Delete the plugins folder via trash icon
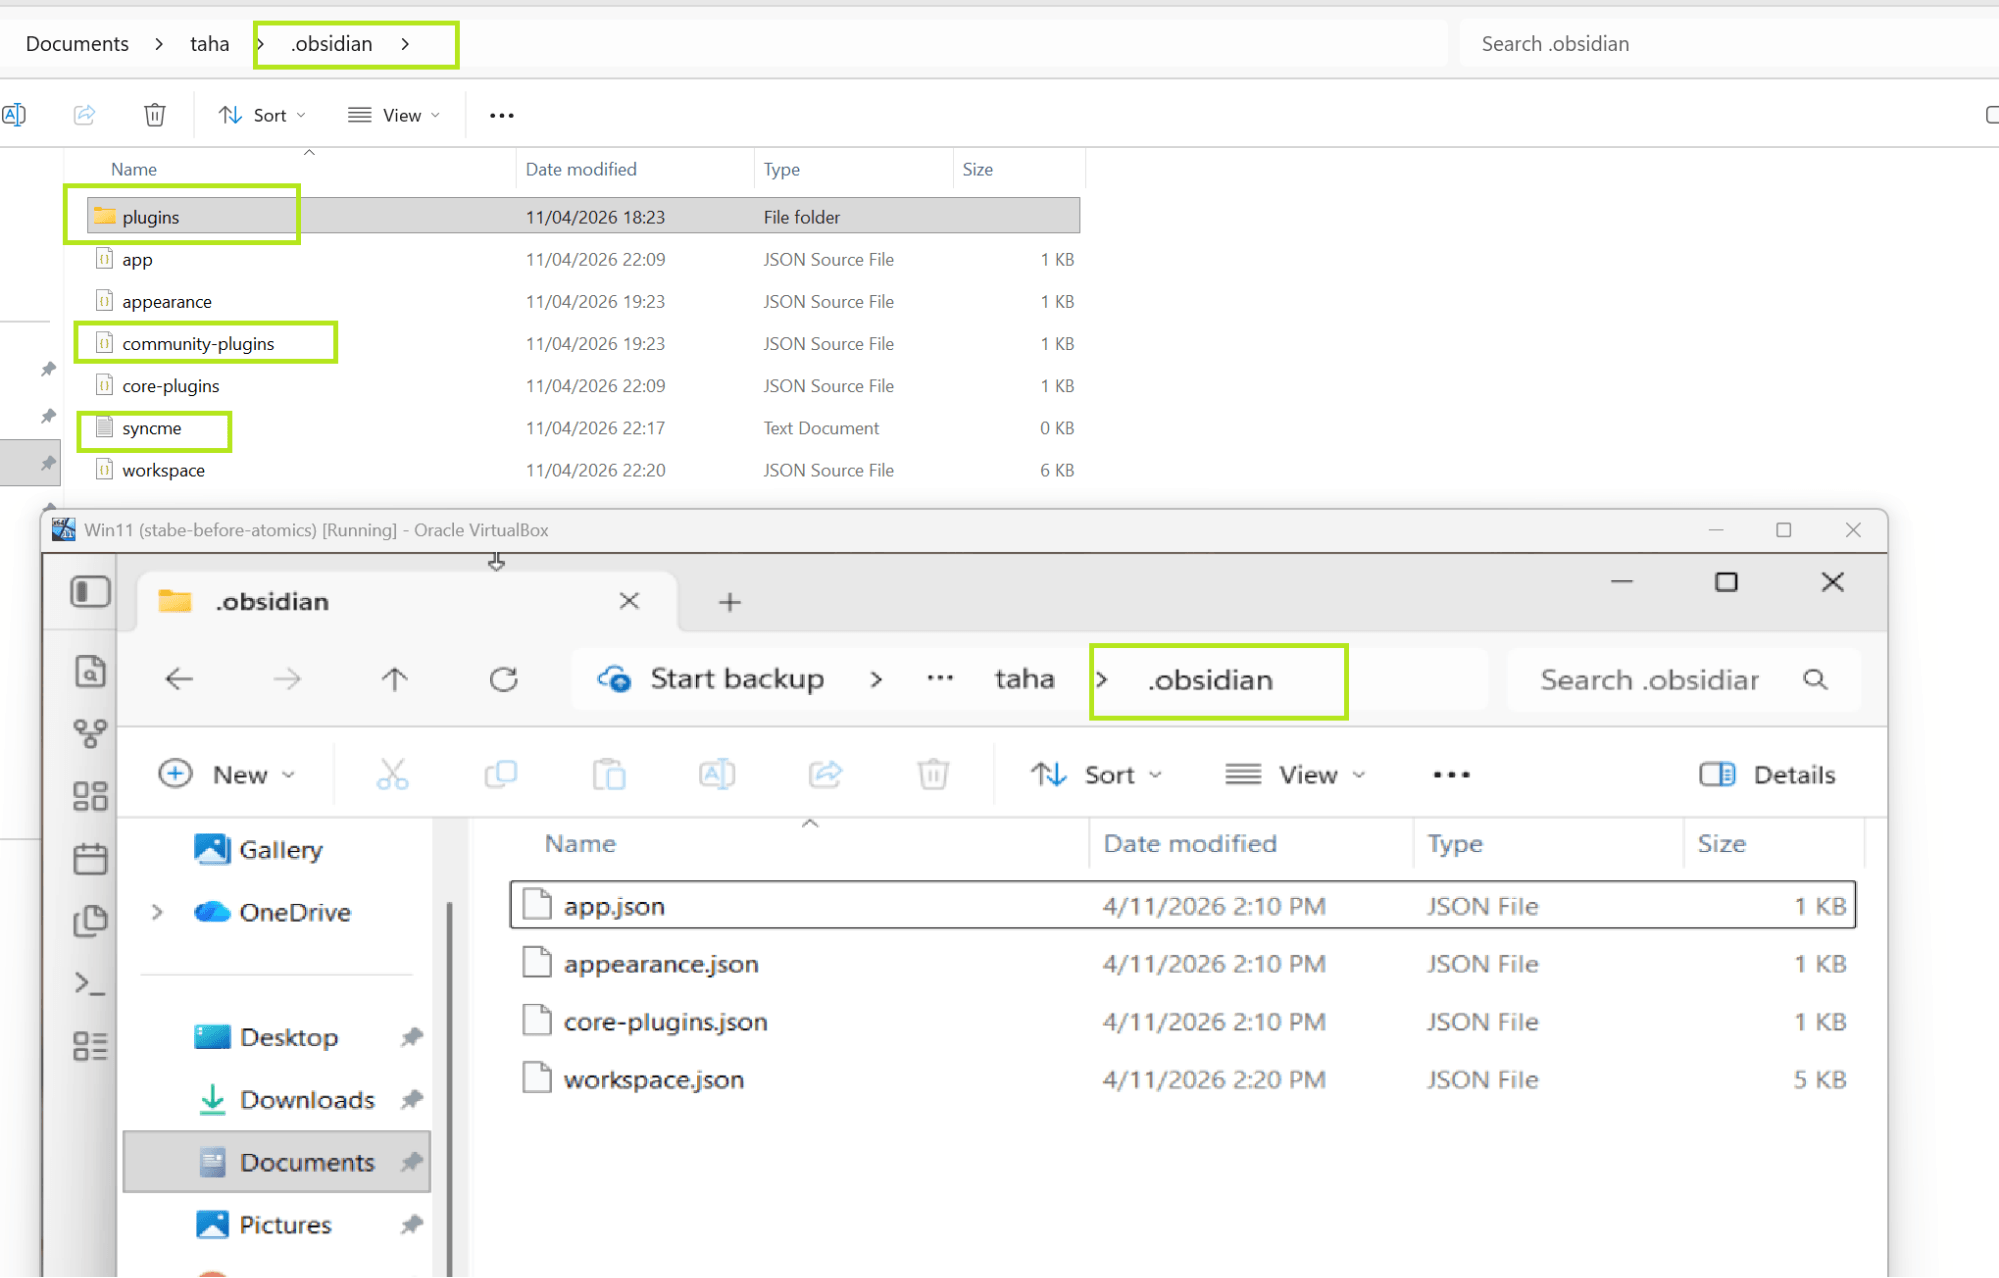Screen dimensions: 1999x1278 pyautogui.click(x=154, y=114)
